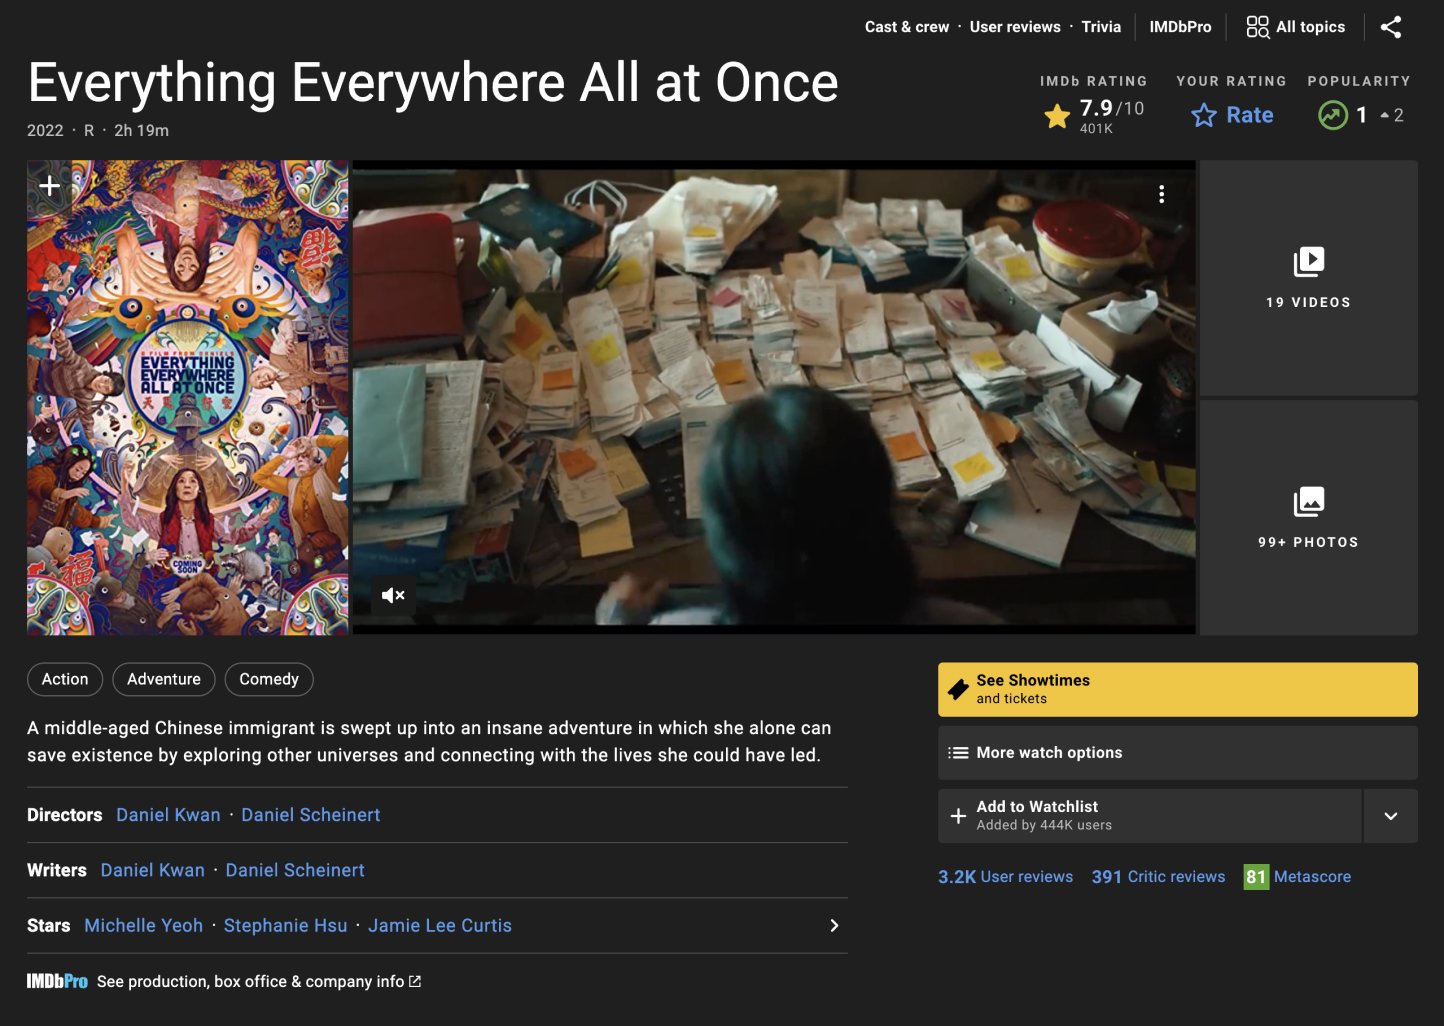Expand the Stars row chevron
This screenshot has height=1026, width=1444.
coord(834,926)
